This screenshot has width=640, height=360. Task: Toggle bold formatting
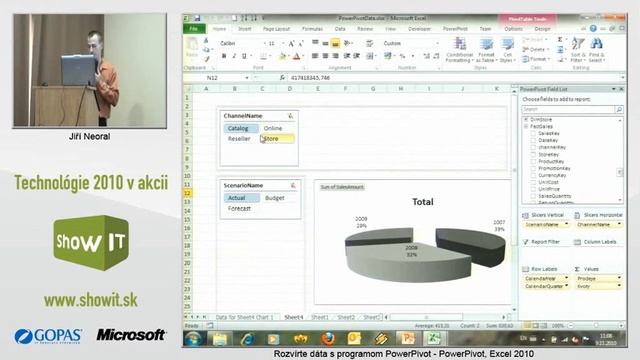[x=224, y=56]
